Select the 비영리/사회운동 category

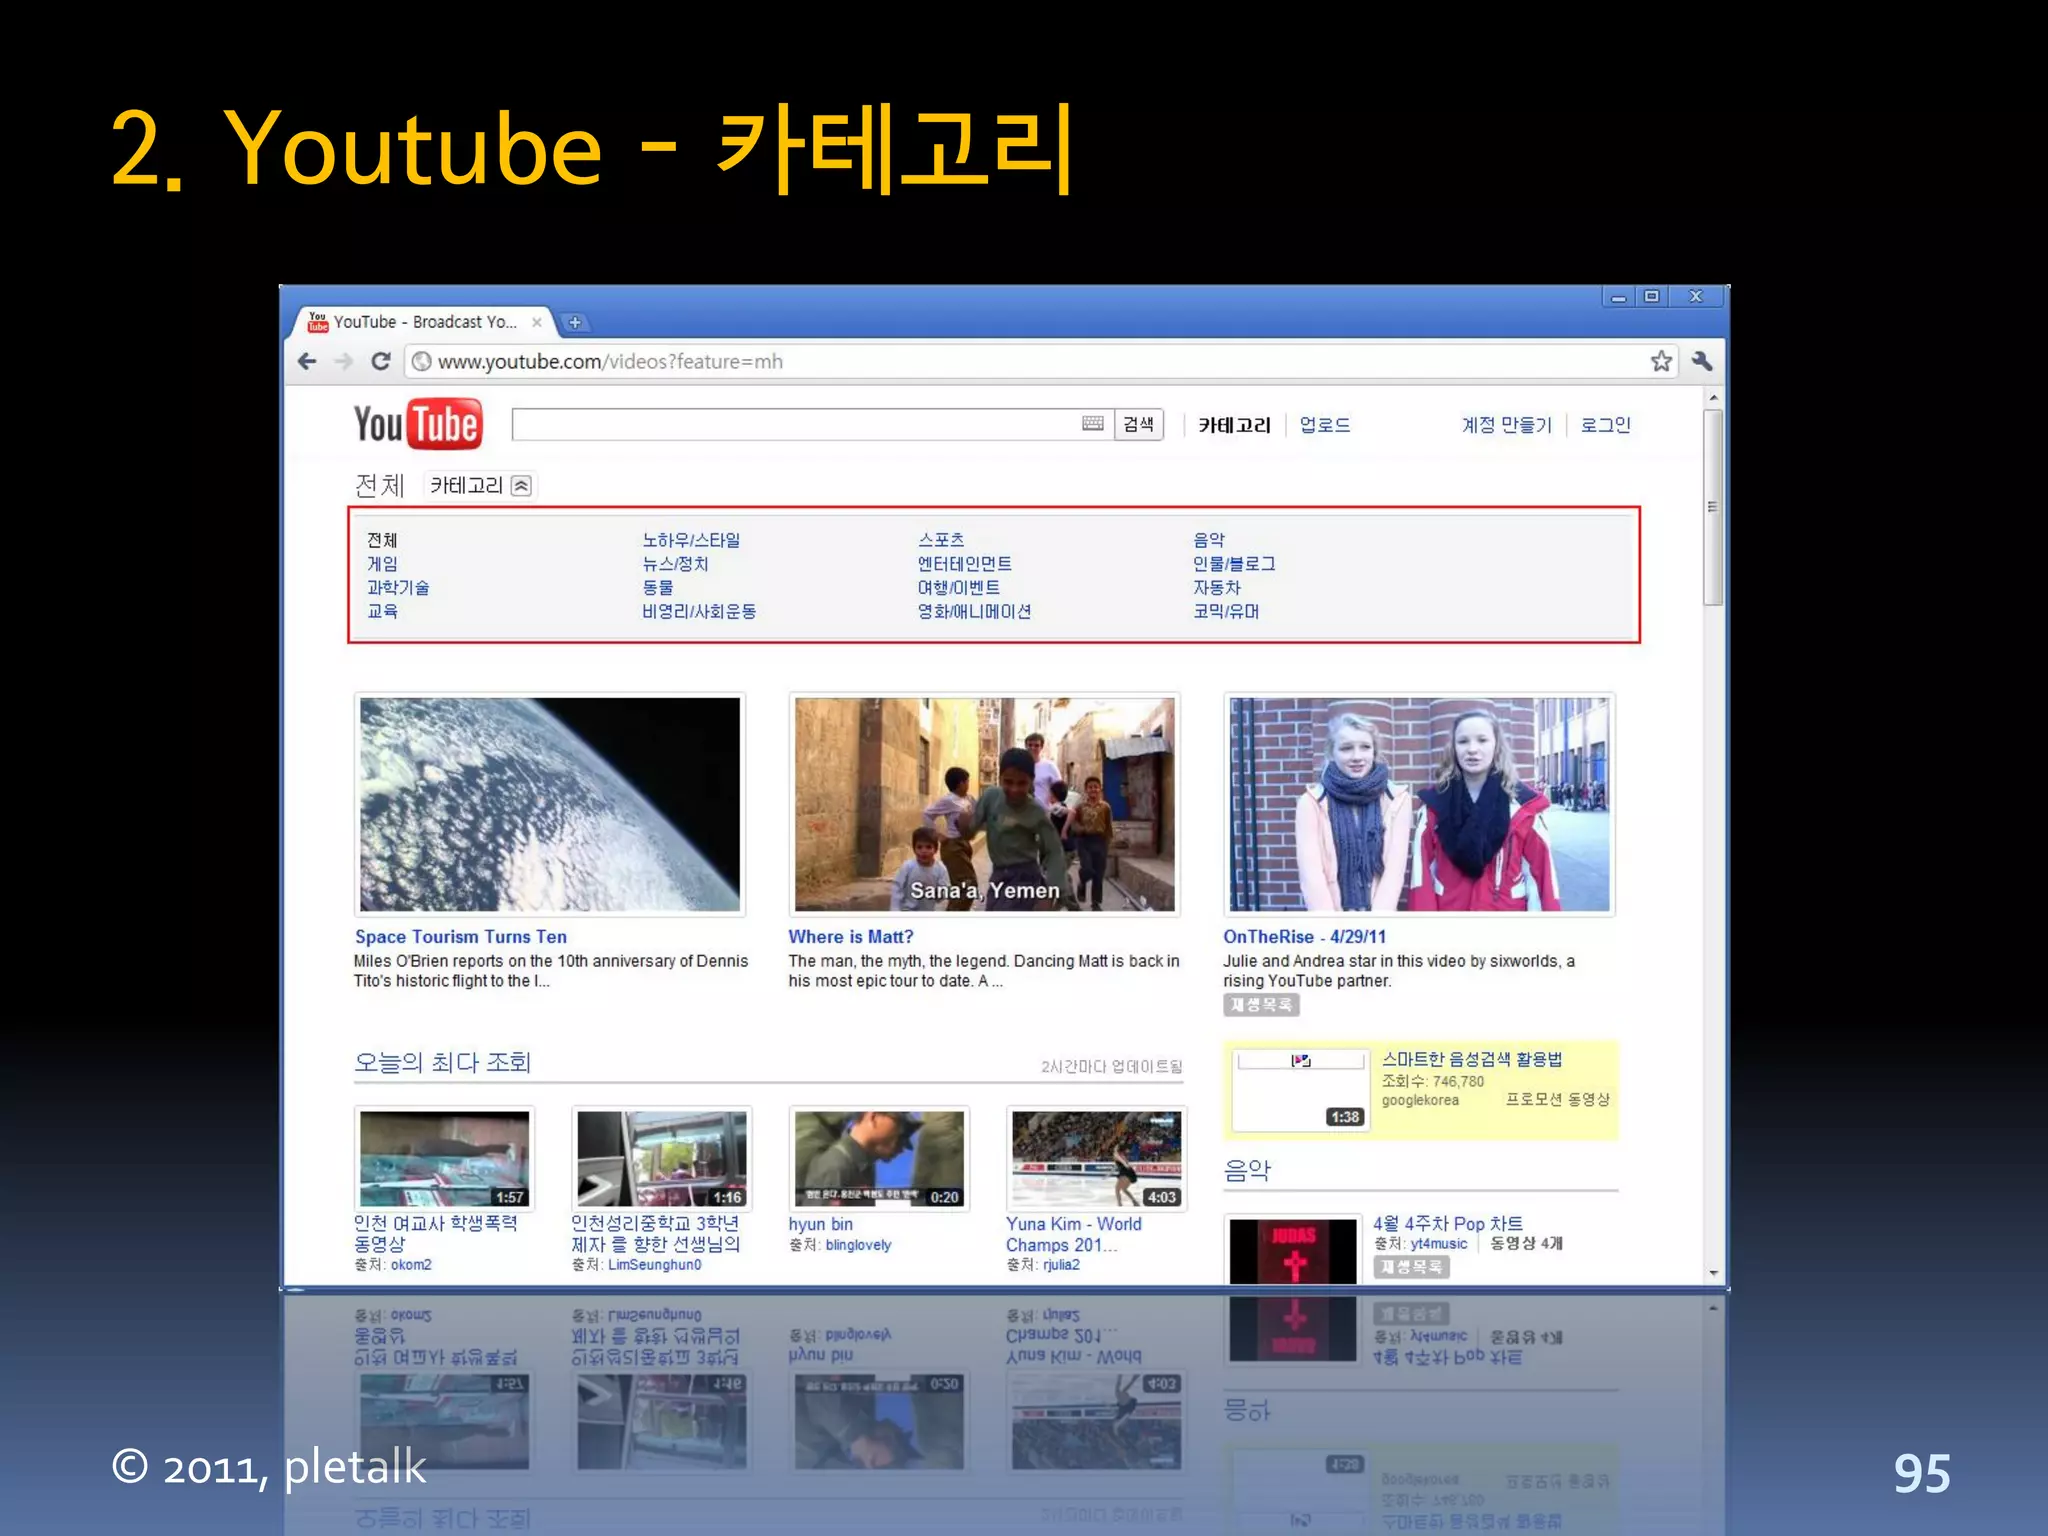699,611
